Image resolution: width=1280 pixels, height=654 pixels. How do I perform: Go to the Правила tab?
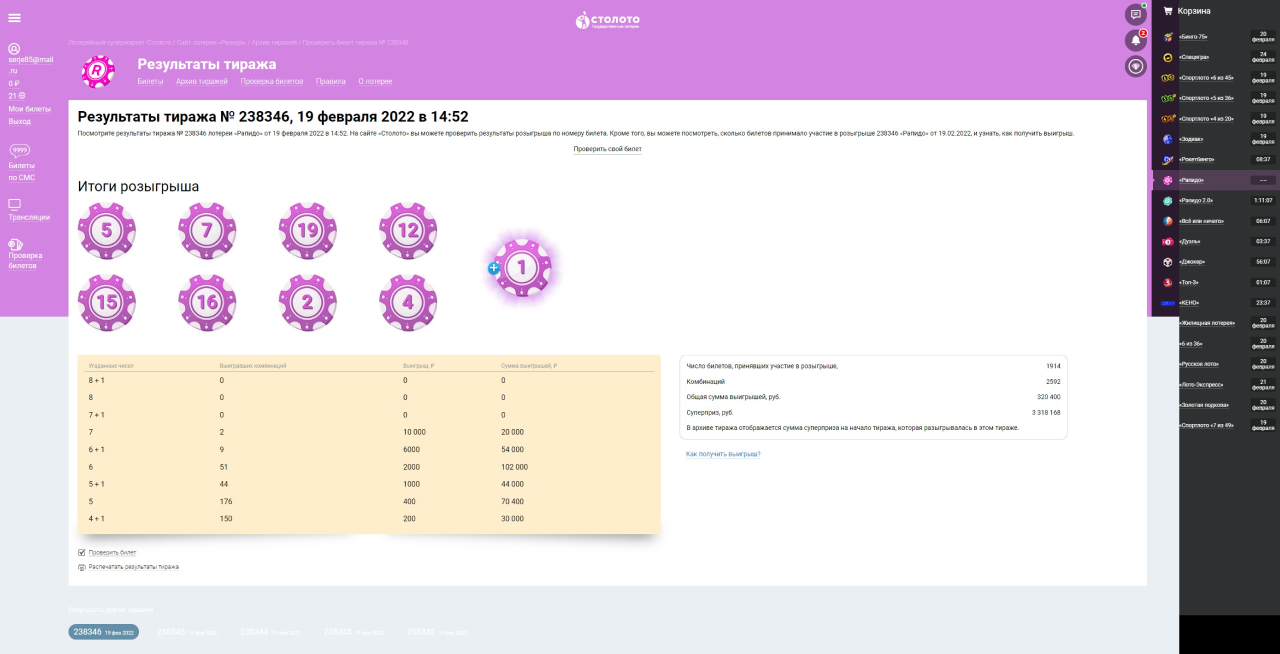coord(330,81)
